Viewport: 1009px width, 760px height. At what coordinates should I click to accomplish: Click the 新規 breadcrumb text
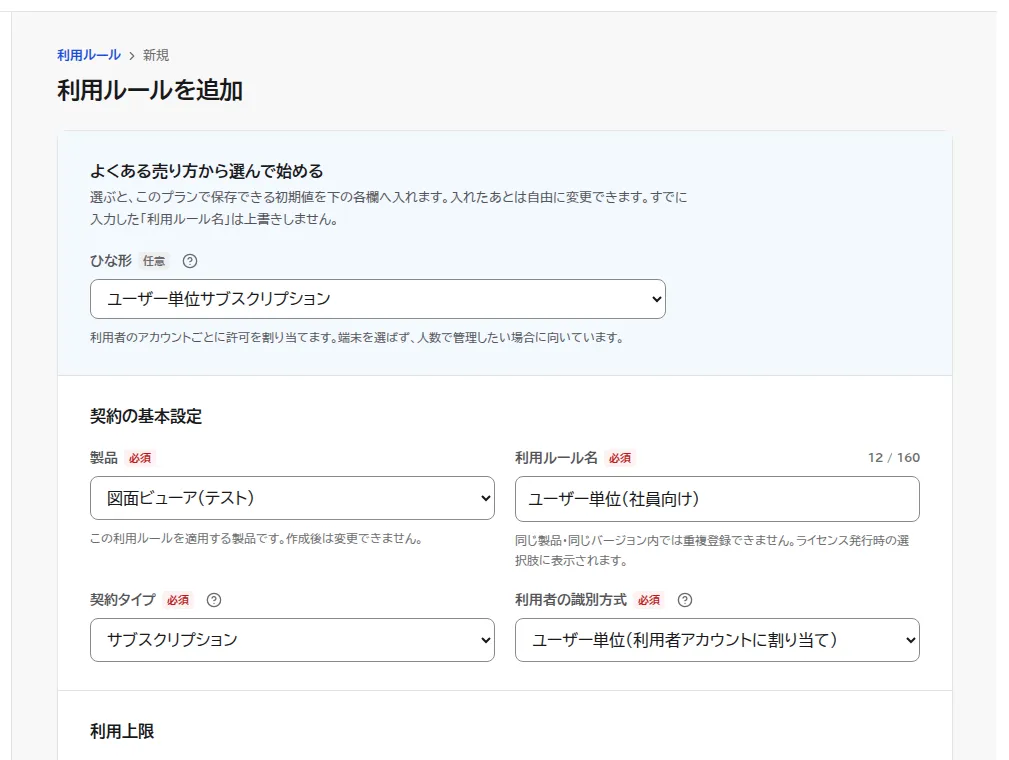click(156, 55)
